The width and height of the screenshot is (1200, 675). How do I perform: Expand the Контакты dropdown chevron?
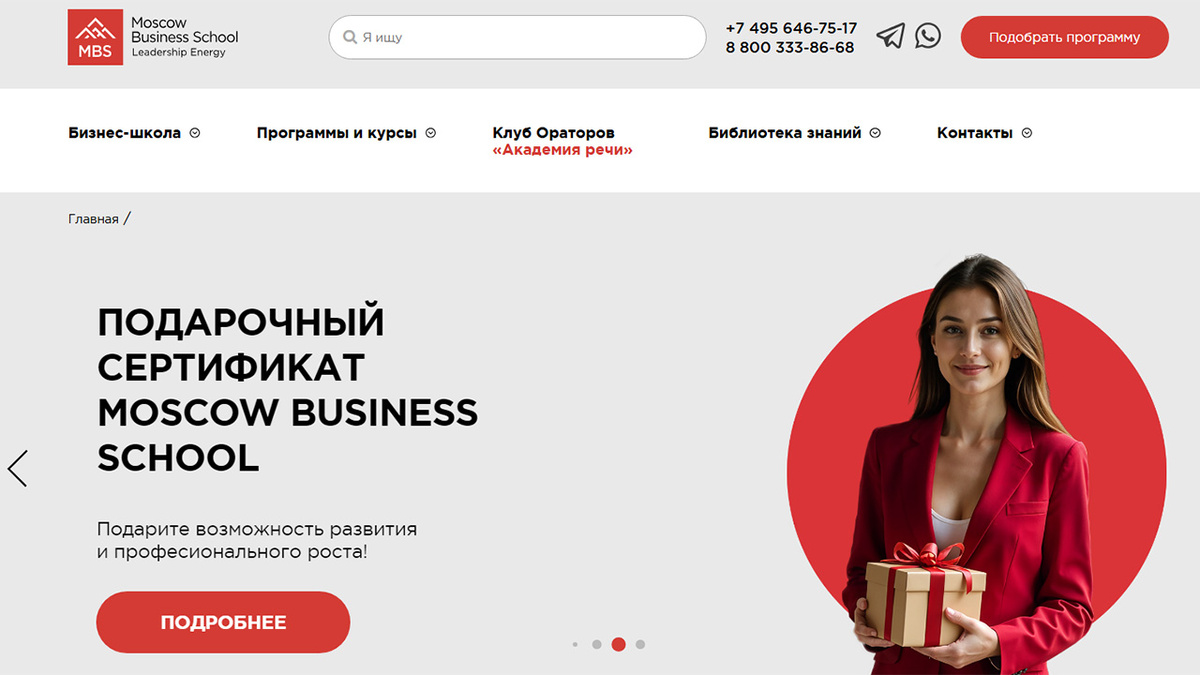point(1027,133)
